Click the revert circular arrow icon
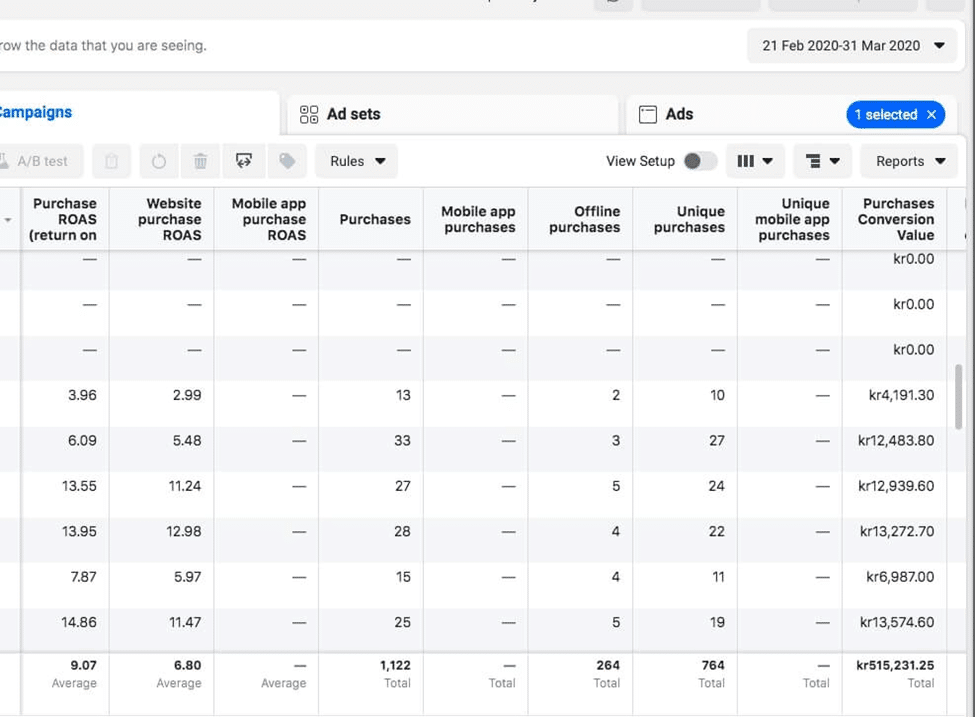Screen dimensions: 975x717 point(159,162)
